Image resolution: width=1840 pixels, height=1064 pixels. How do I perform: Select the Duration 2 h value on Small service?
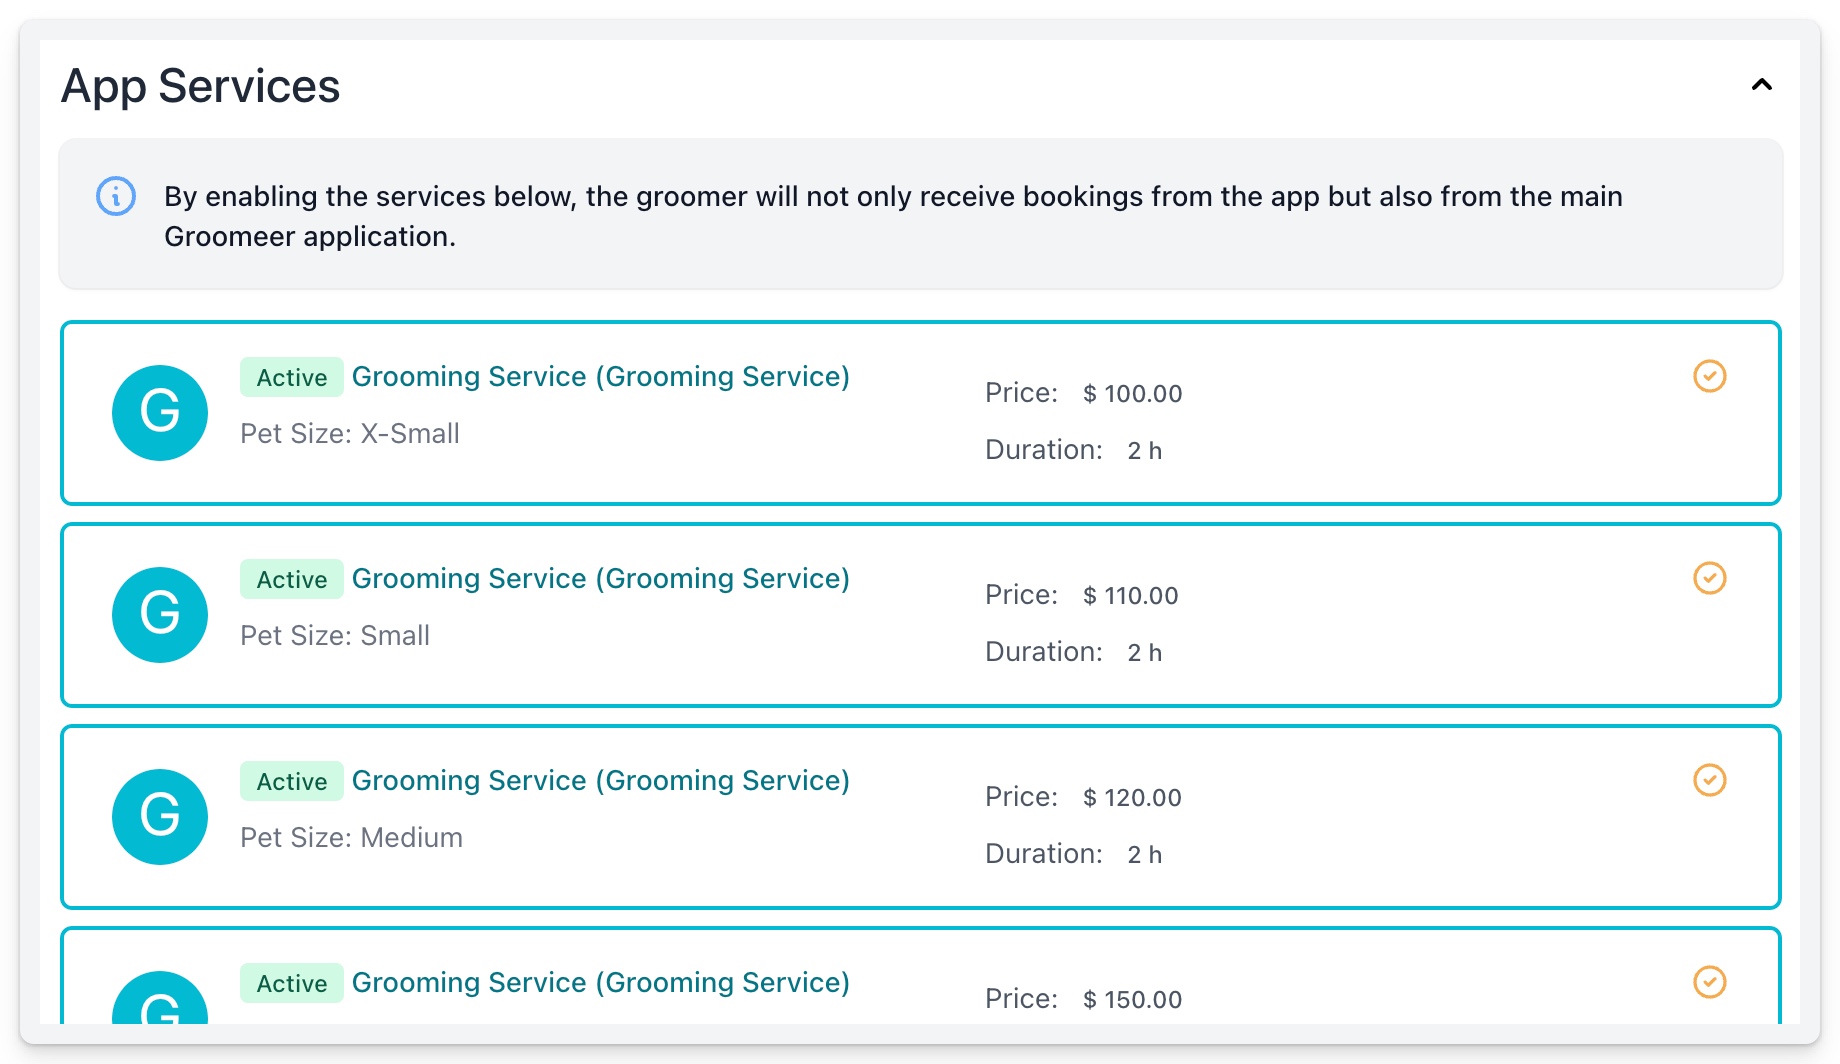click(x=1144, y=651)
